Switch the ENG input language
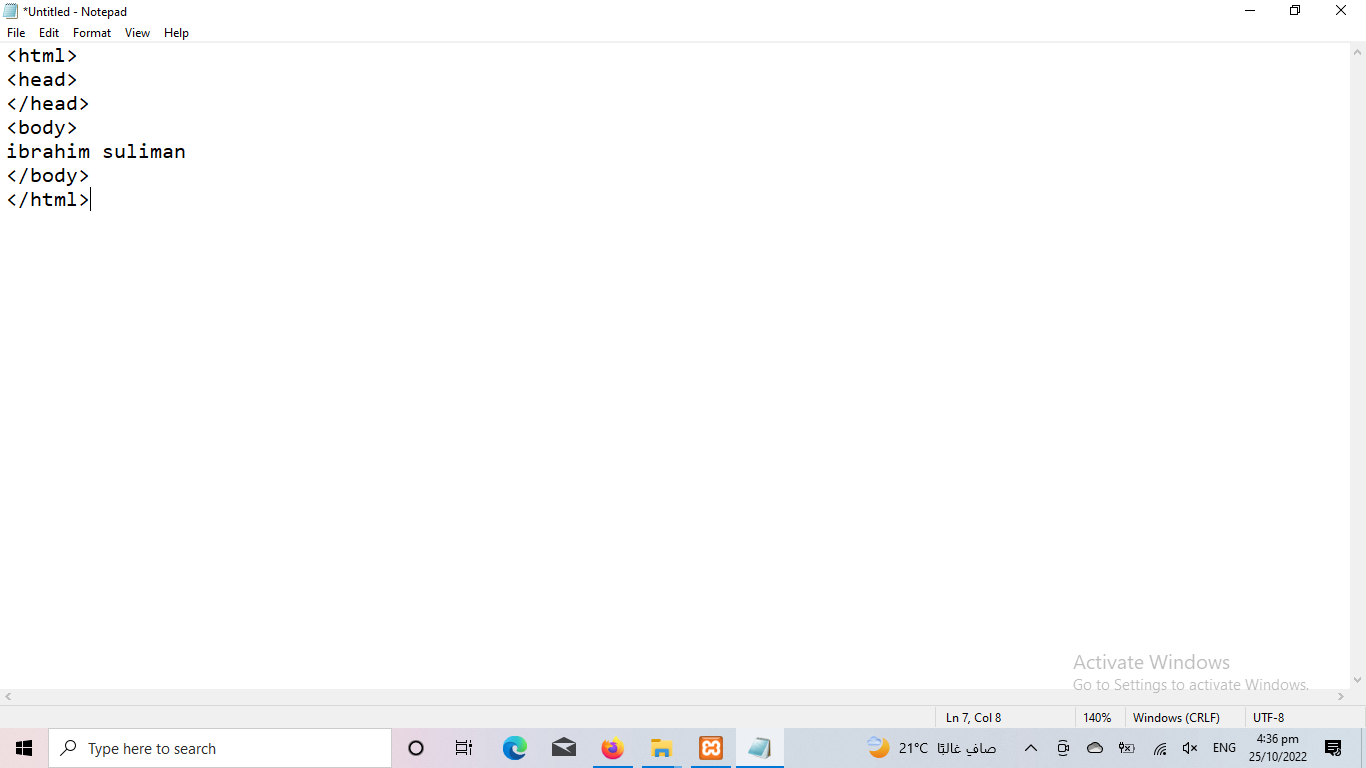 tap(1224, 748)
